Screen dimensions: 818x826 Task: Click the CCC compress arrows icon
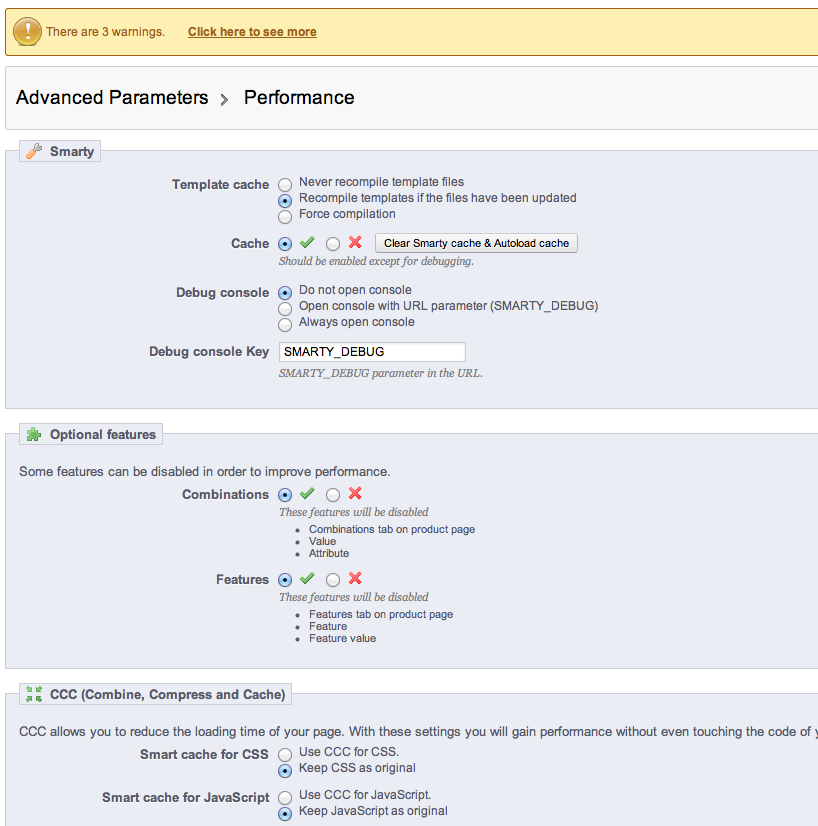click(34, 694)
